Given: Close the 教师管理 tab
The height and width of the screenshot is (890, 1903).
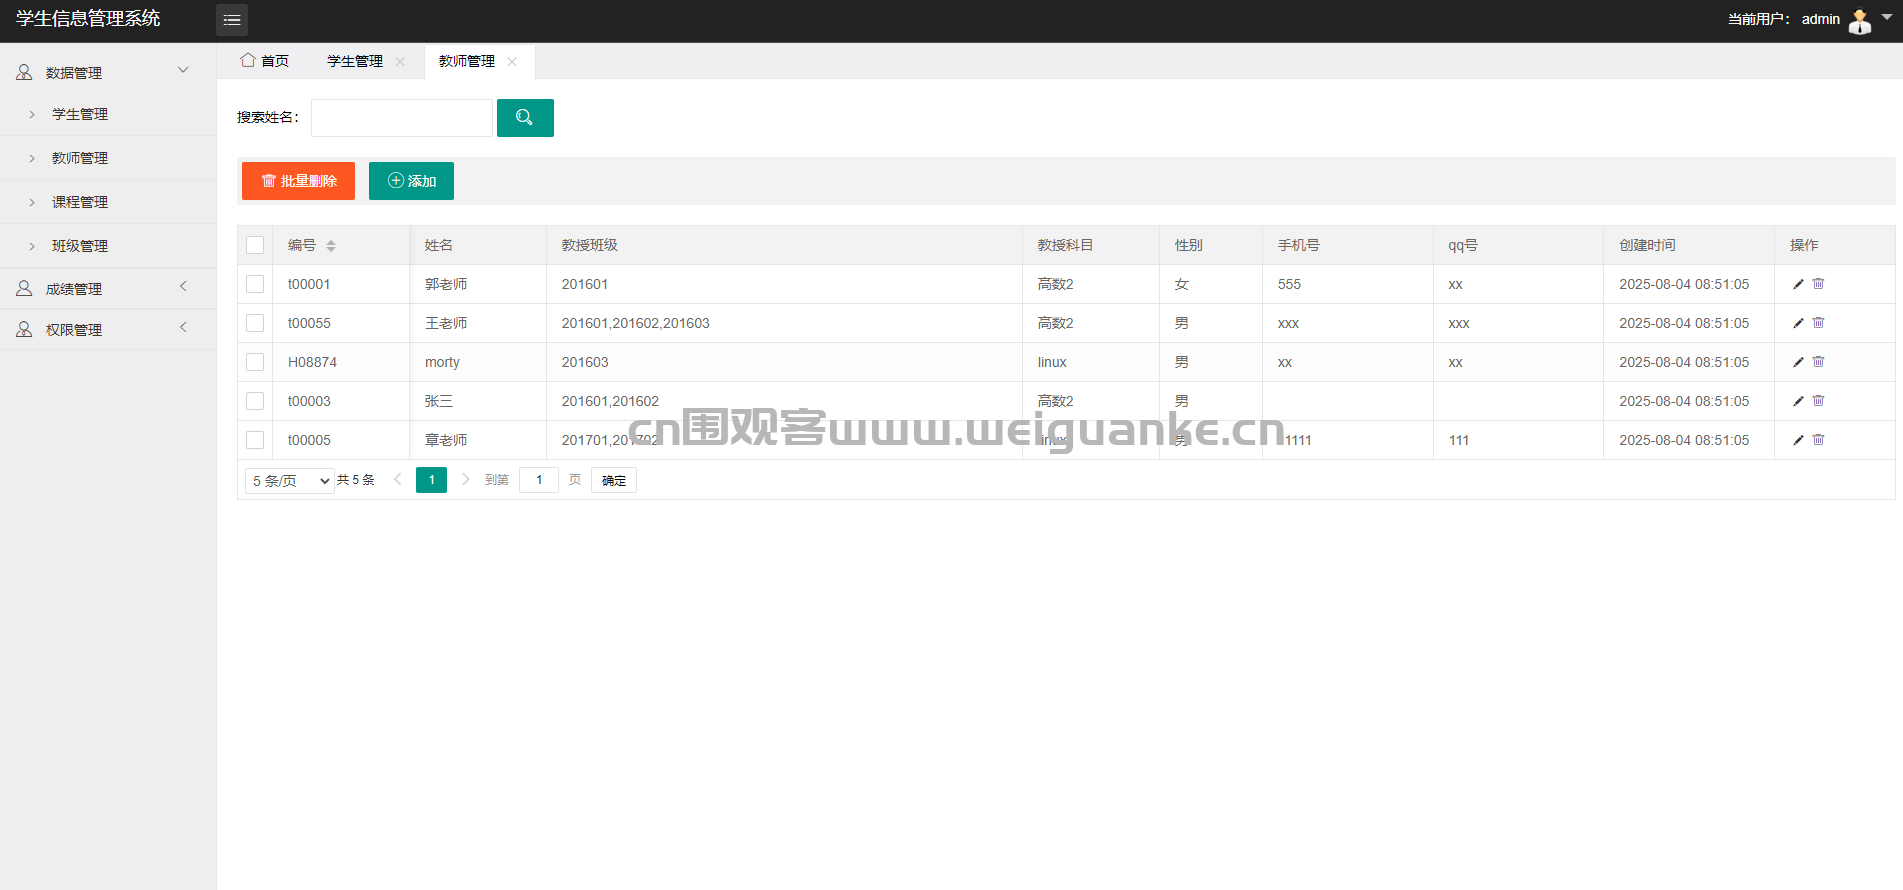Looking at the screenshot, I should click(512, 61).
